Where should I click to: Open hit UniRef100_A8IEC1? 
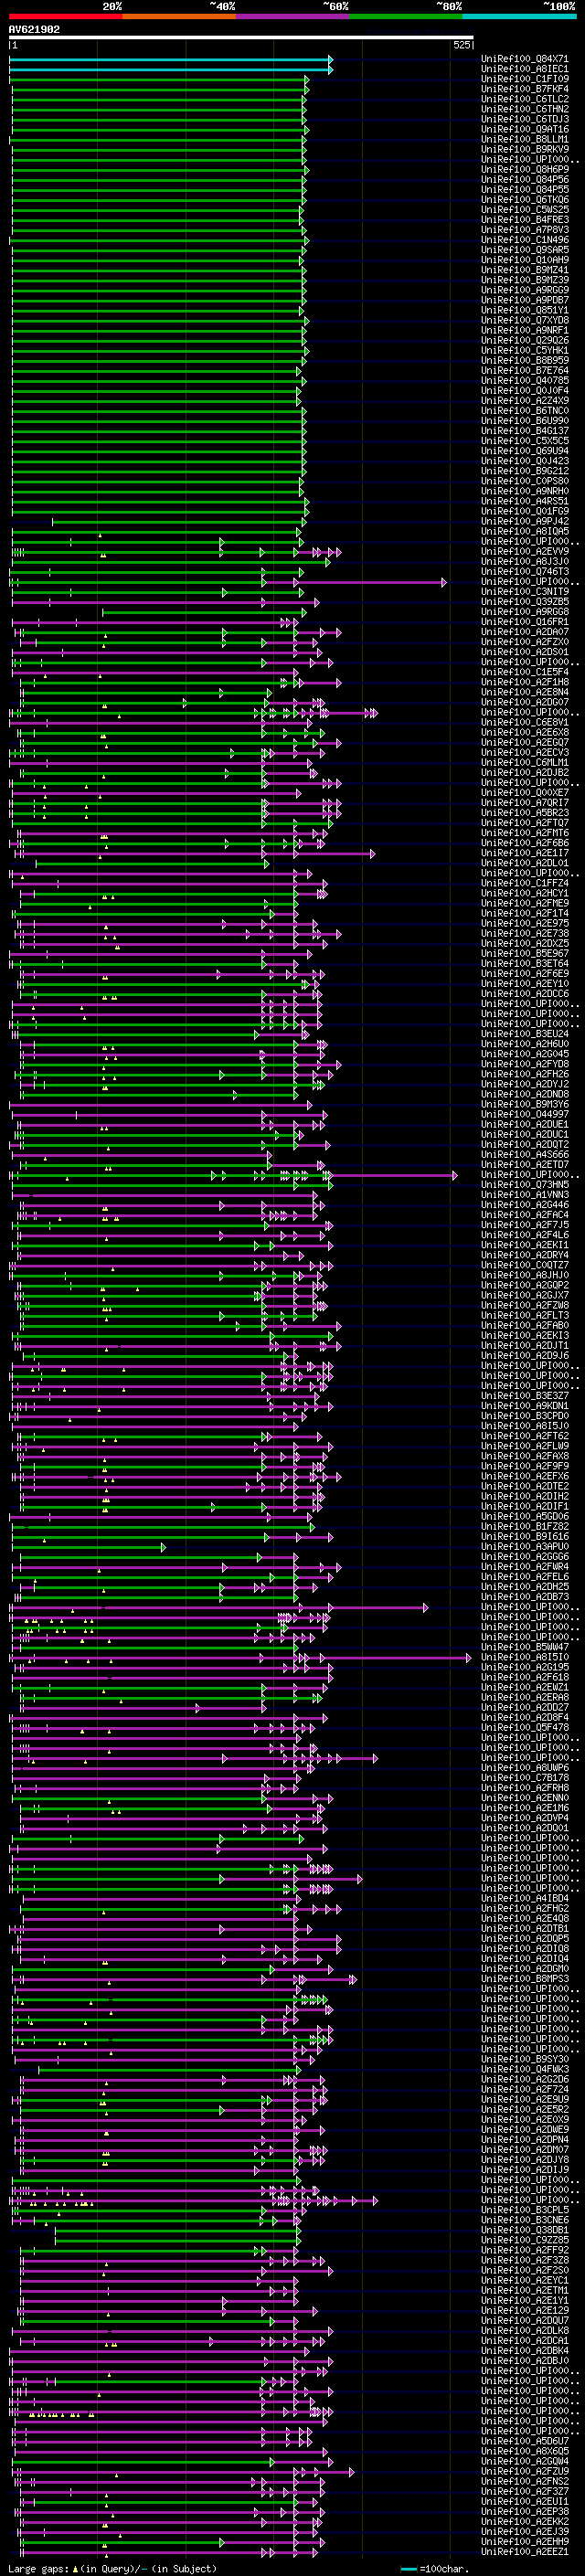(x=525, y=69)
